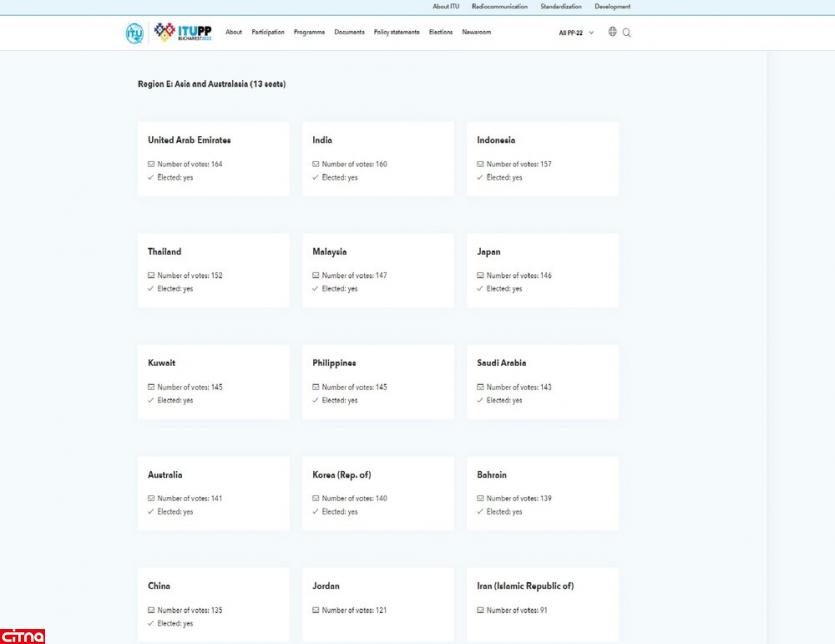
Task: Visit the Standardization link
Action: tap(560, 7)
